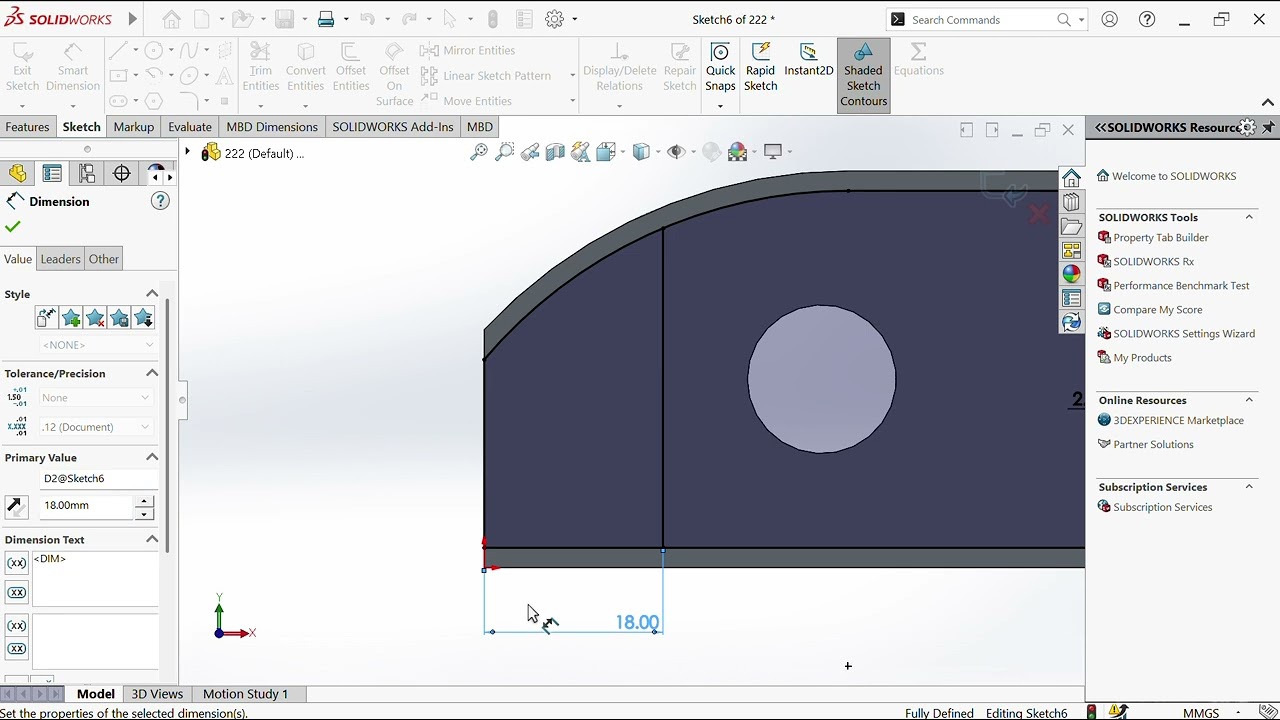
Task: Toggle driven dimension icon beside value
Action: 16,506
